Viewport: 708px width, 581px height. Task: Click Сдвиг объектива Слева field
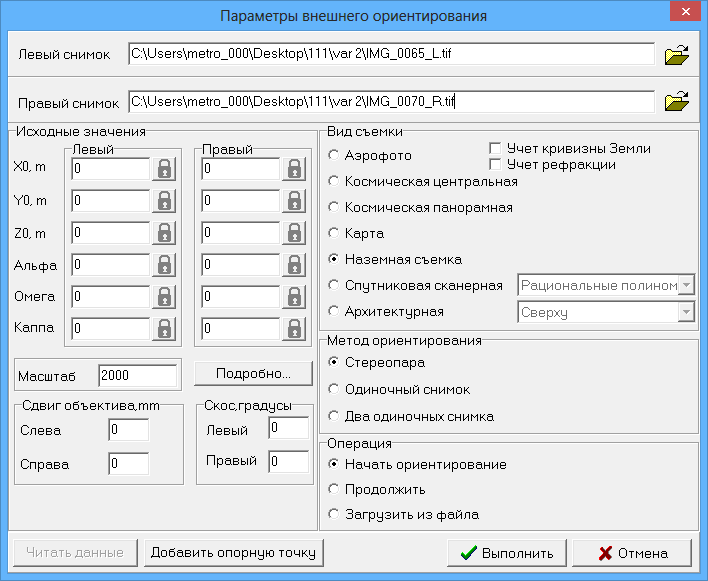click(129, 430)
